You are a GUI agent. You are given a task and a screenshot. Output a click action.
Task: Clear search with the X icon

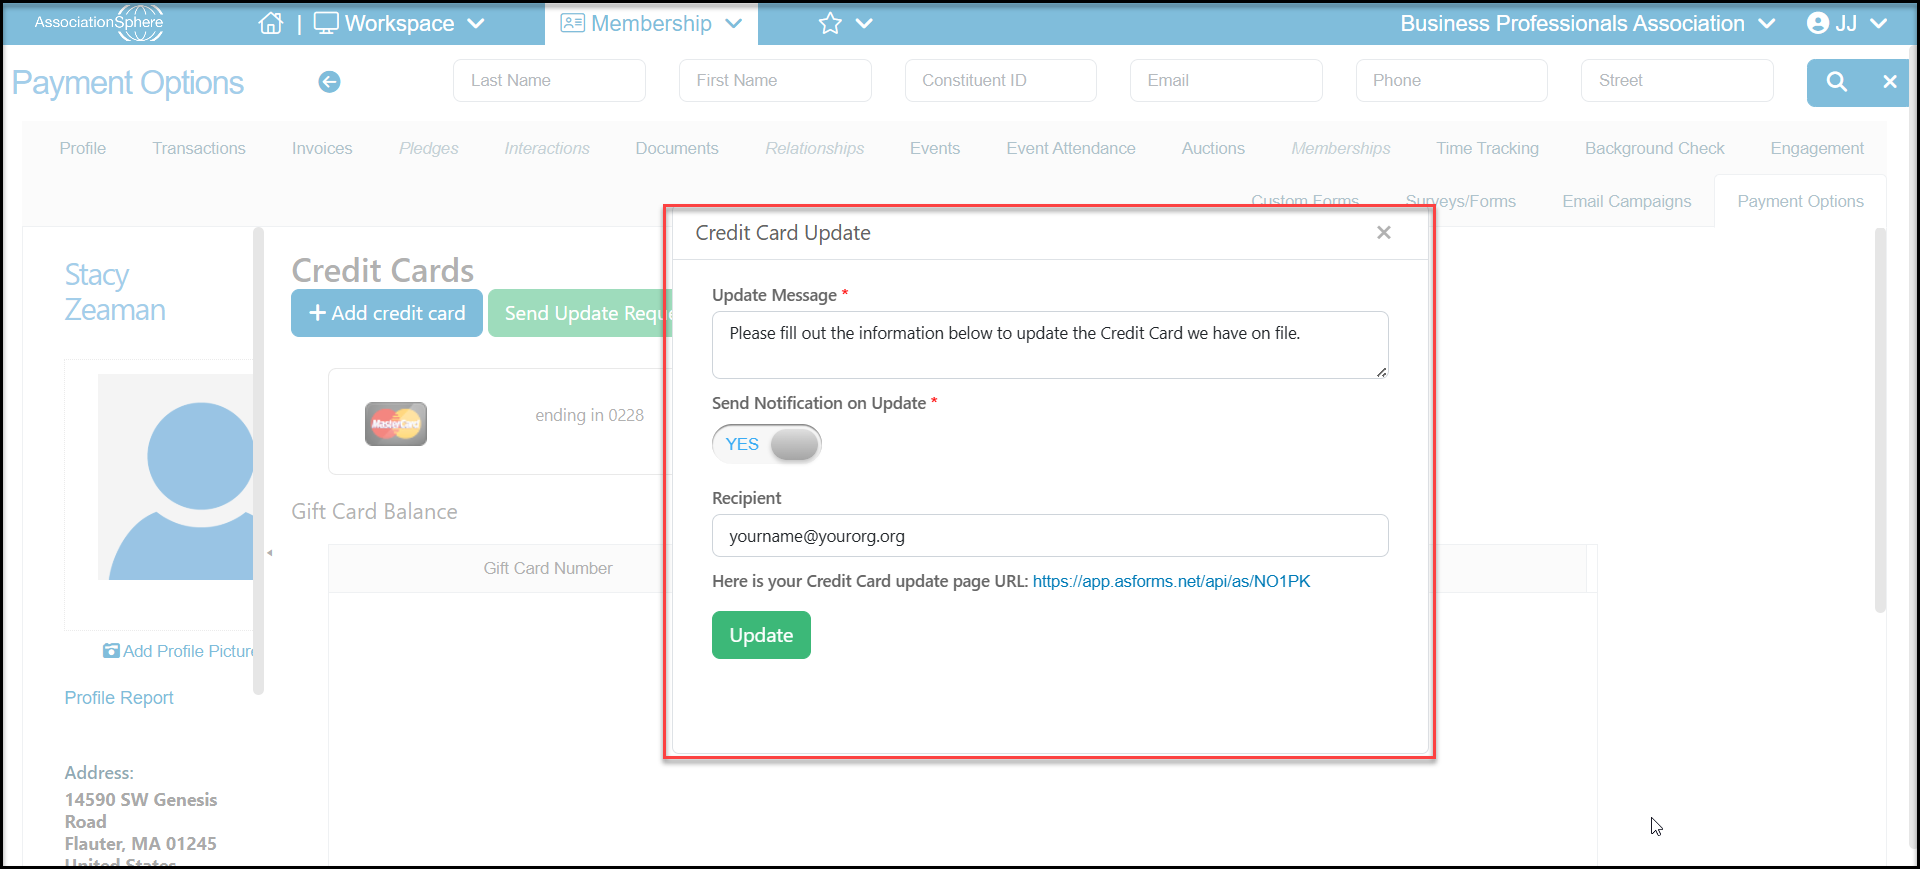click(x=1889, y=82)
